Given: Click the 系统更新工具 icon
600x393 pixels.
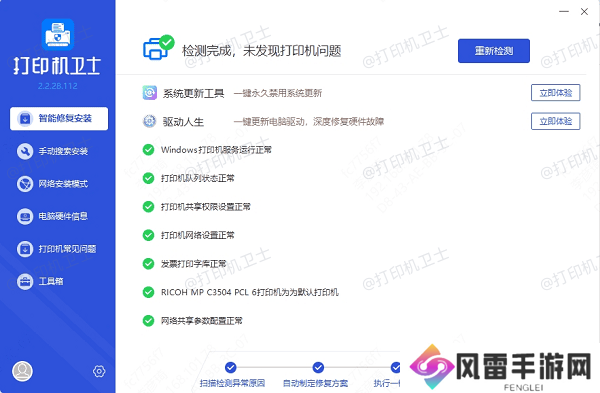Looking at the screenshot, I should pyautogui.click(x=150, y=93).
